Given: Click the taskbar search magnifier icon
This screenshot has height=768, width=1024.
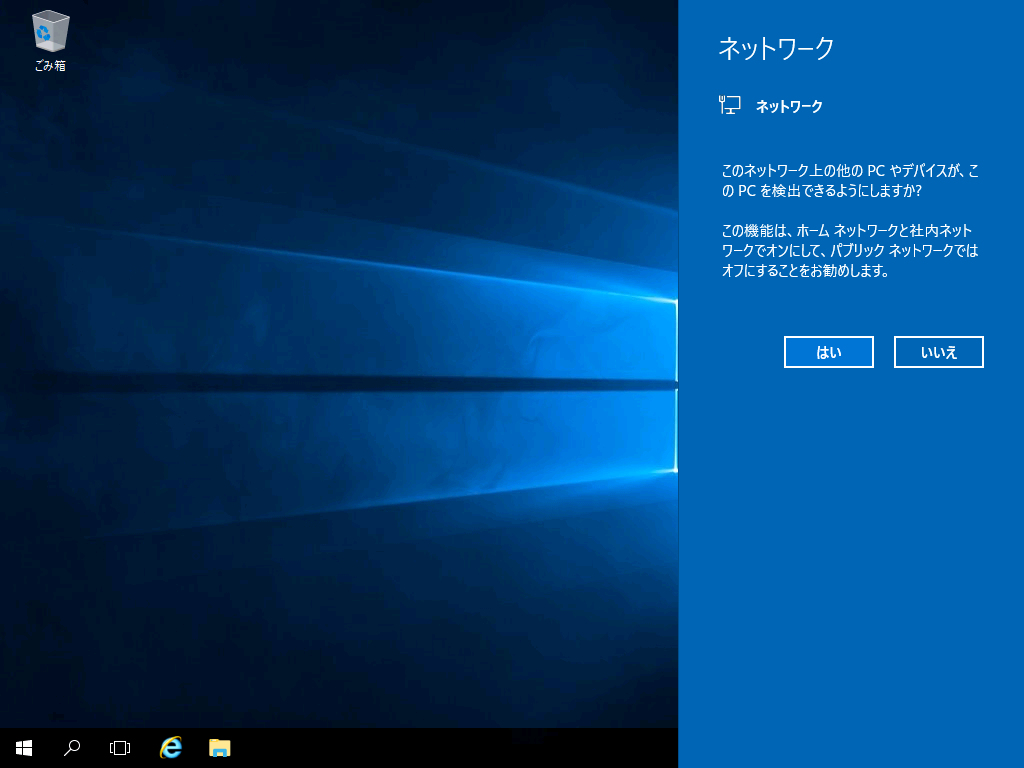Looking at the screenshot, I should (x=72, y=747).
